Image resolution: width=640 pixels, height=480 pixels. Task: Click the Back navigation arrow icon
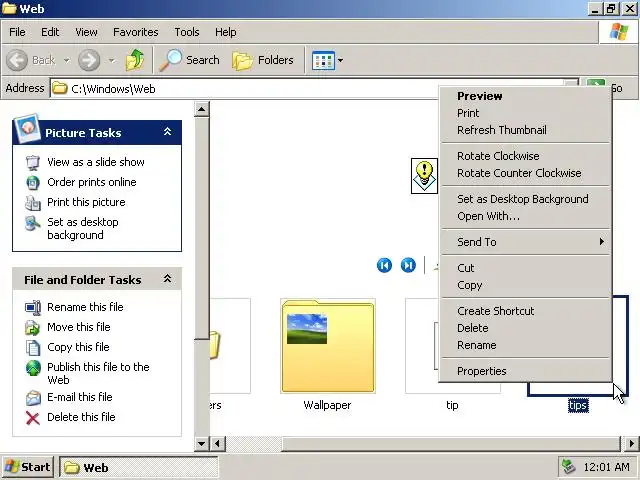[x=17, y=60]
